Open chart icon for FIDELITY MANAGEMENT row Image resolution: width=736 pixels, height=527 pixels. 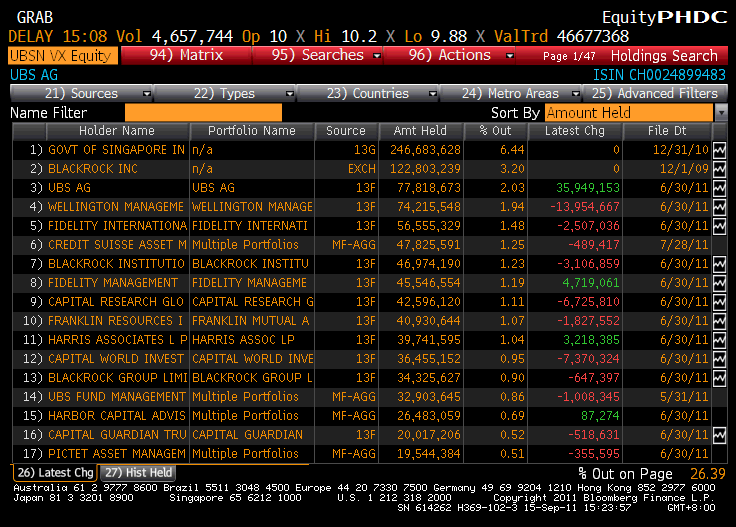point(719,283)
